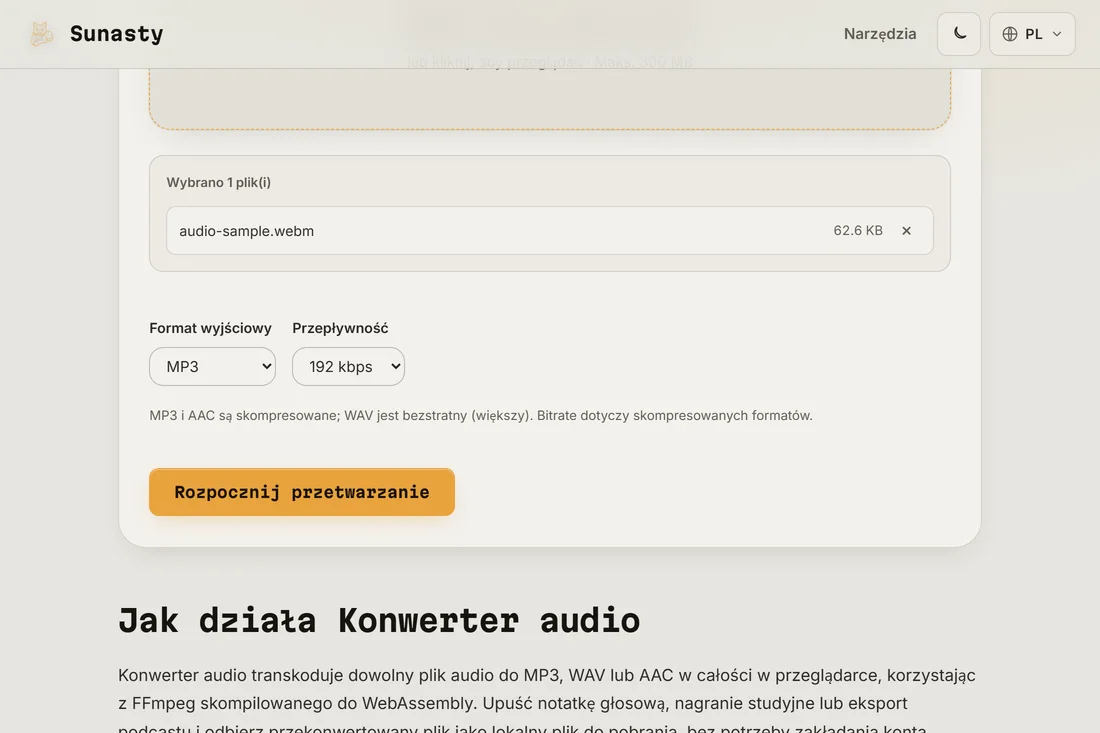1100x733 pixels.
Task: Open the Sunasty home title link
Action: [116, 34]
